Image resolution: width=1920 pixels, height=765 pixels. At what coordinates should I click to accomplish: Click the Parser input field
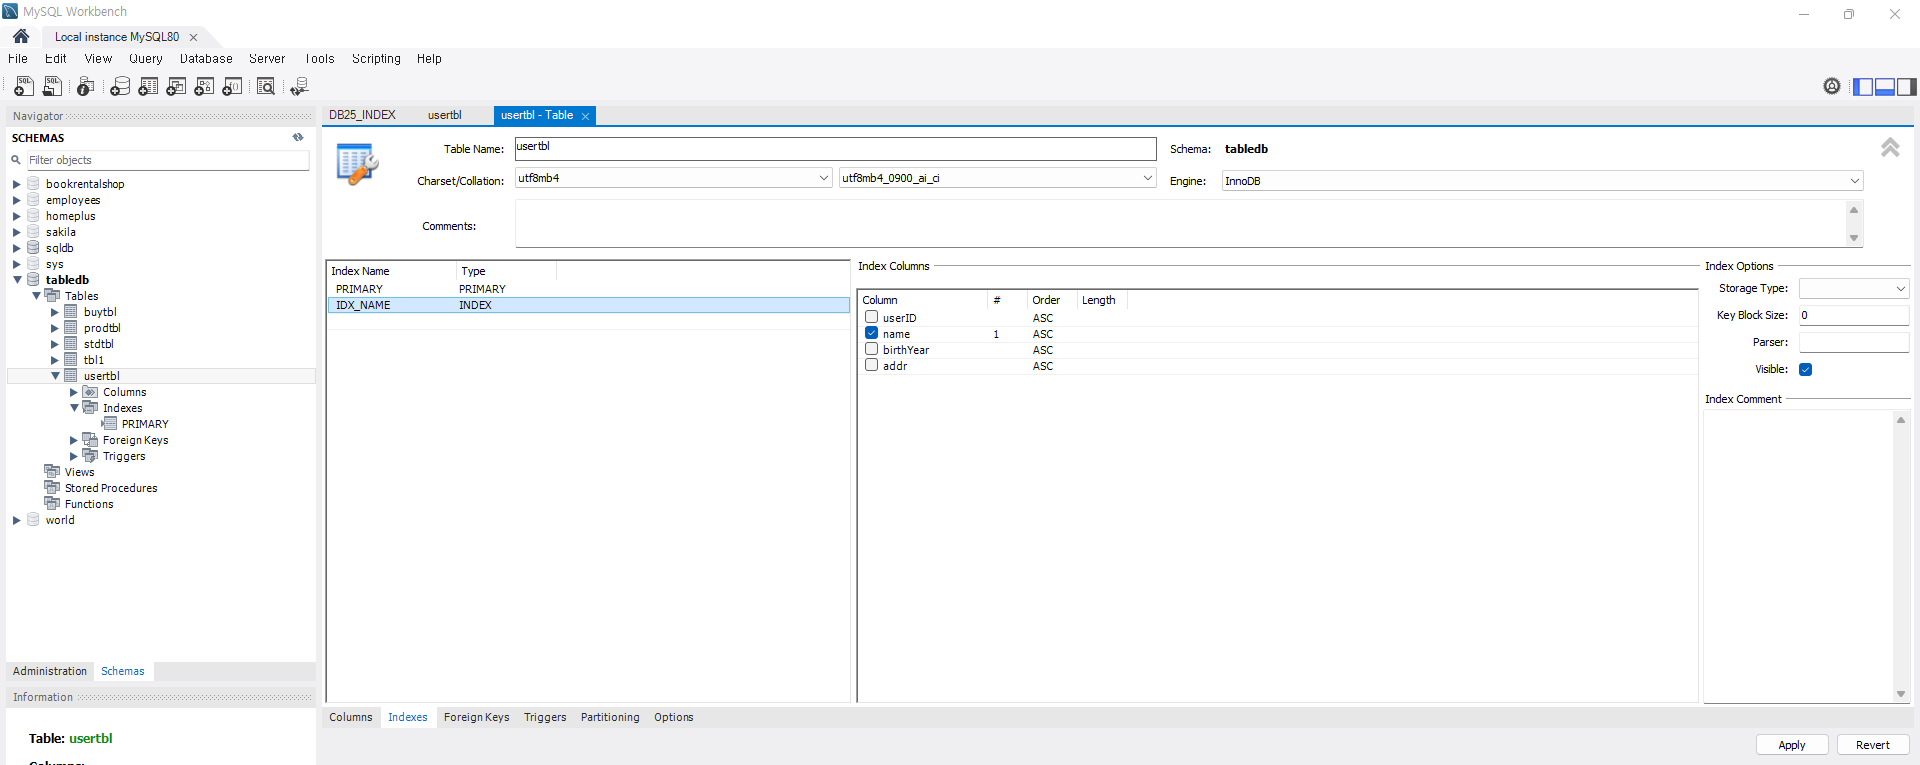tap(1854, 342)
